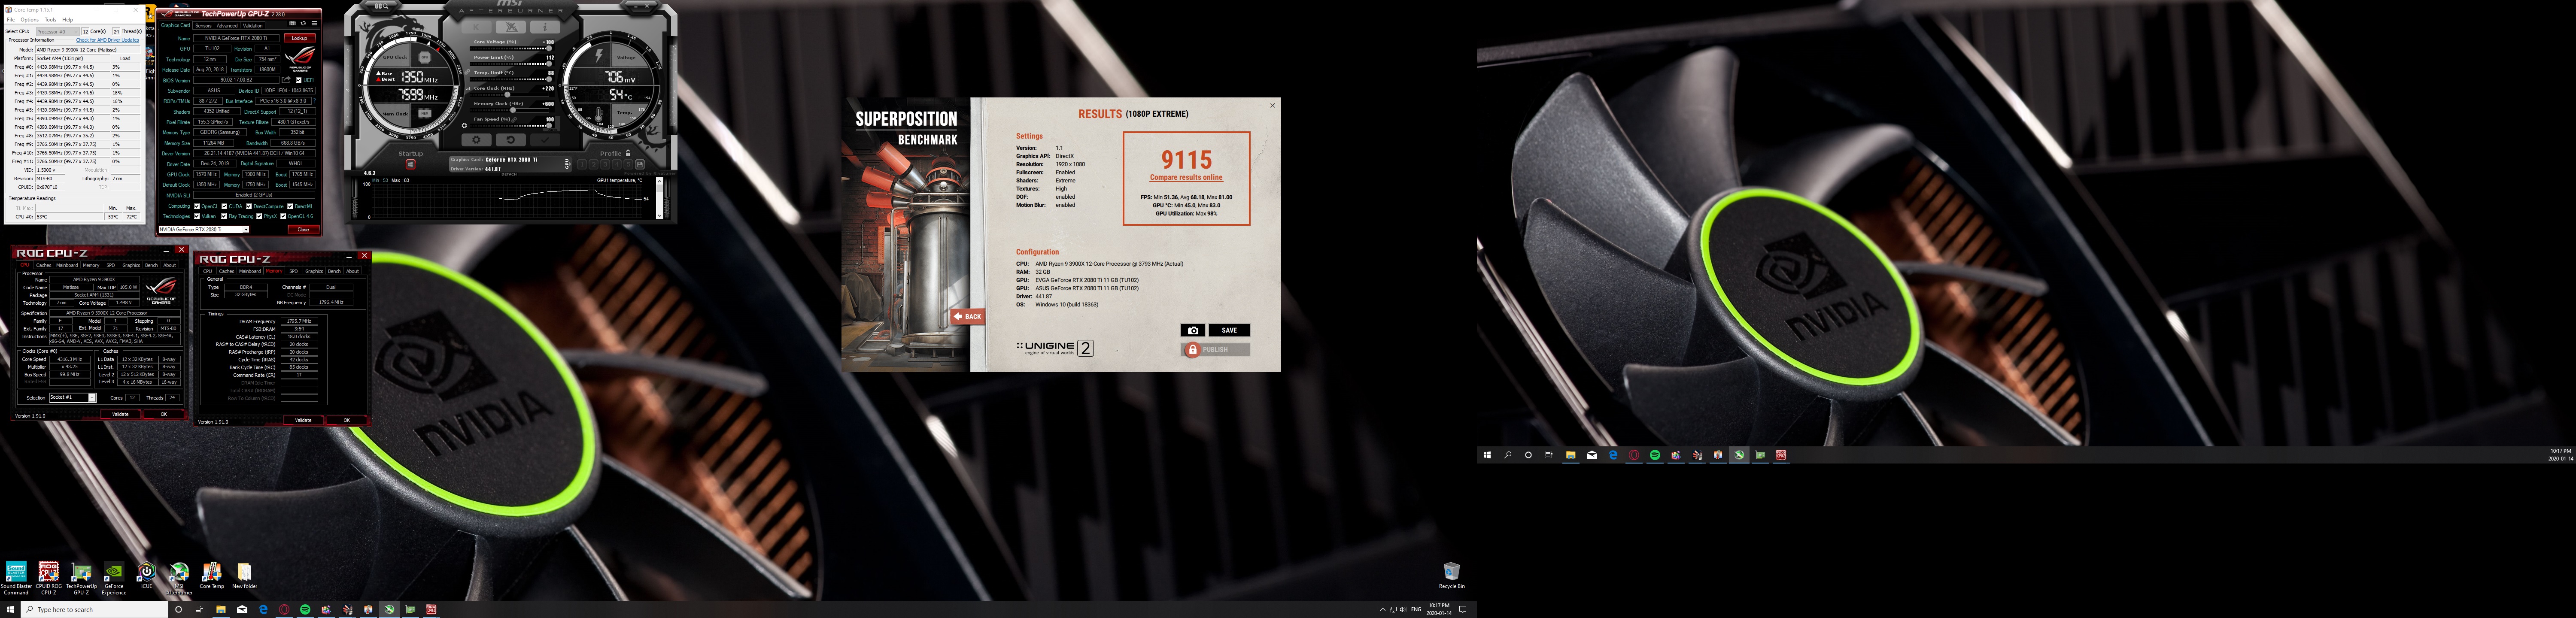2576x618 pixels.
Task: Open the Caches tab in CPU-Z Processor window
Action: (x=43, y=265)
